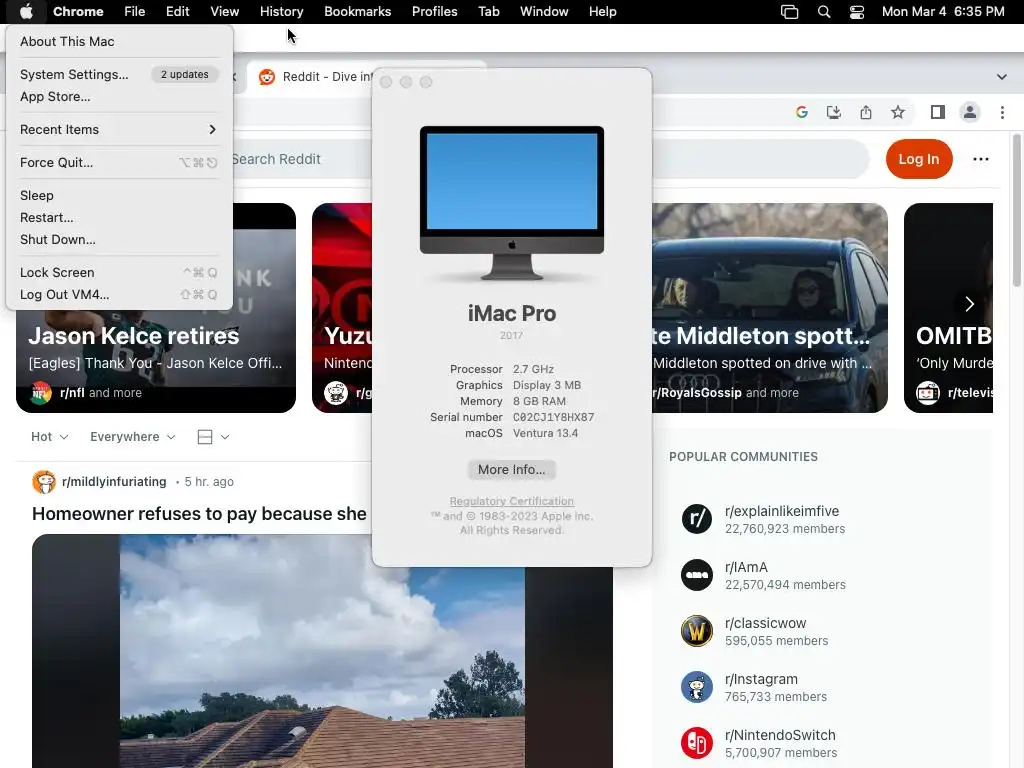Open r/explainlikeimfive community link
This screenshot has height=768, width=1024.
[782, 511]
